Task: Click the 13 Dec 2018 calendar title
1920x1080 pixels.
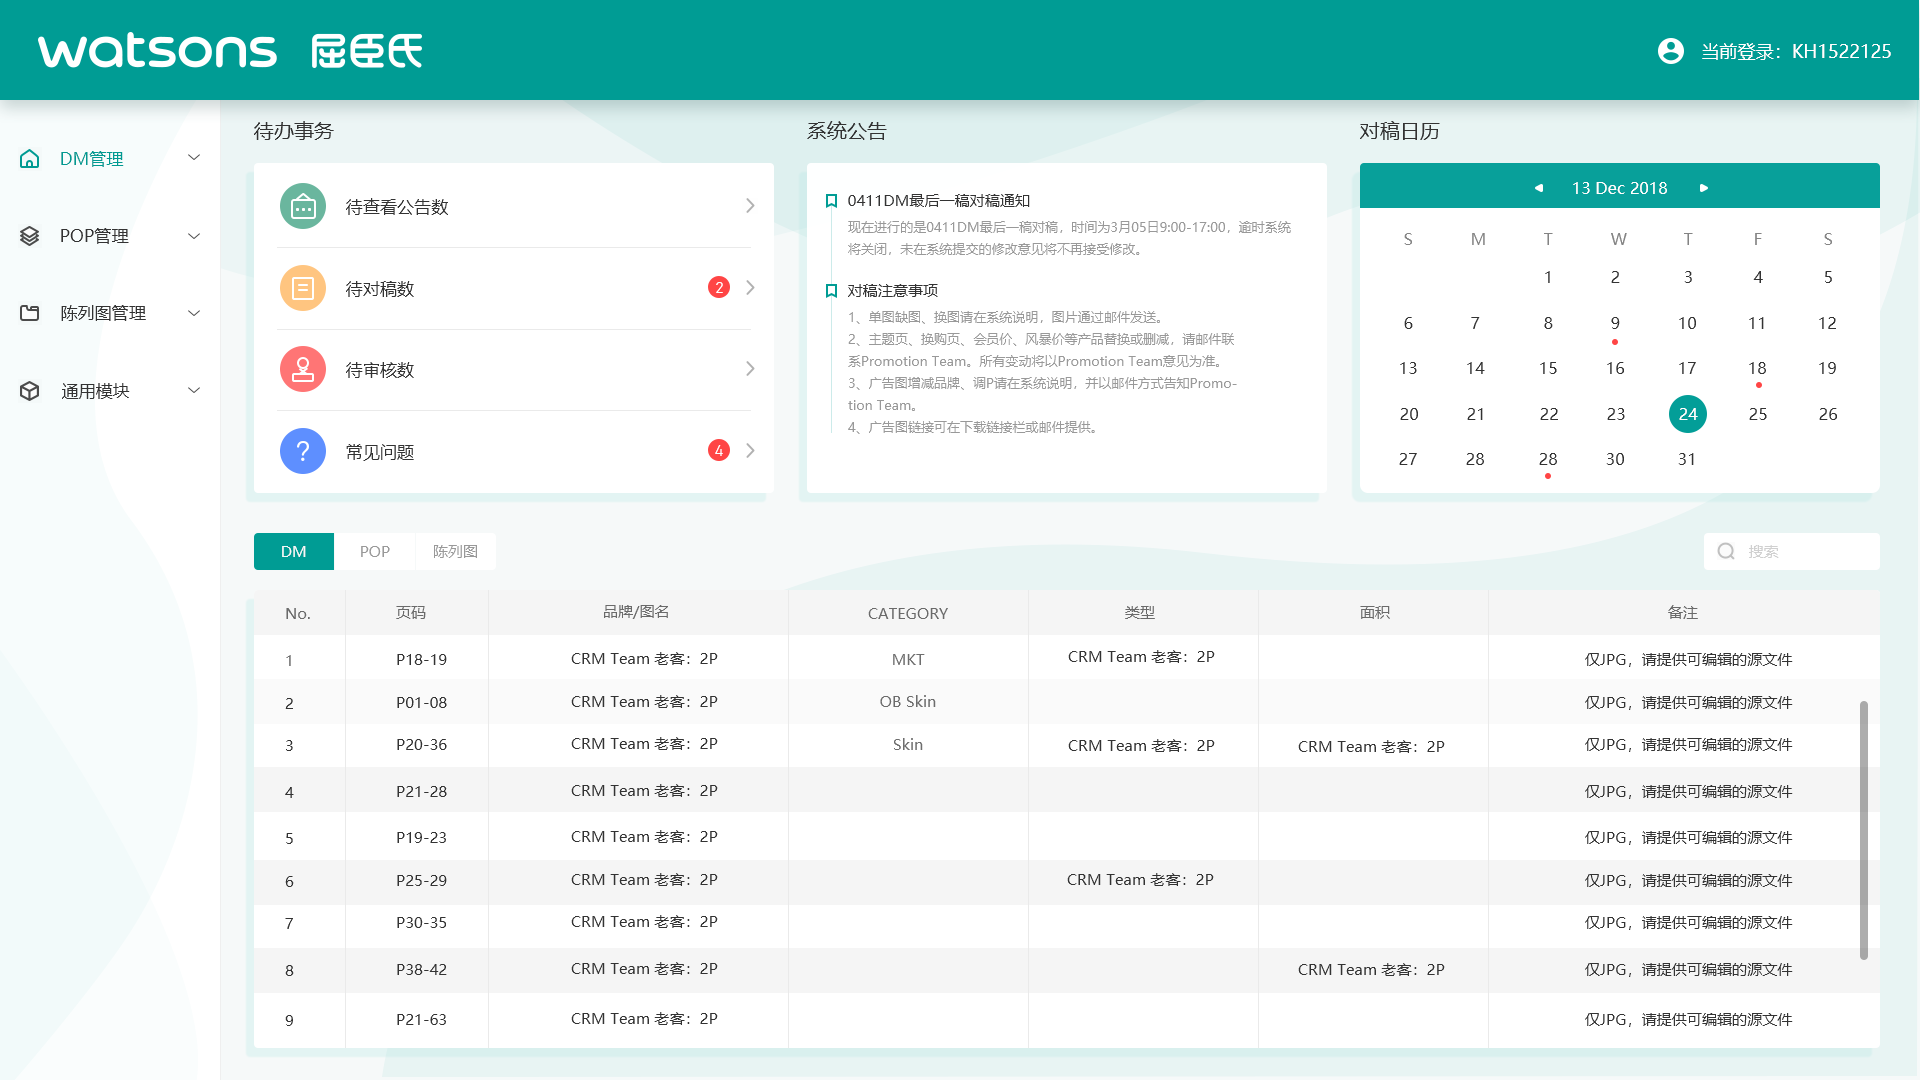Action: pyautogui.click(x=1620, y=188)
